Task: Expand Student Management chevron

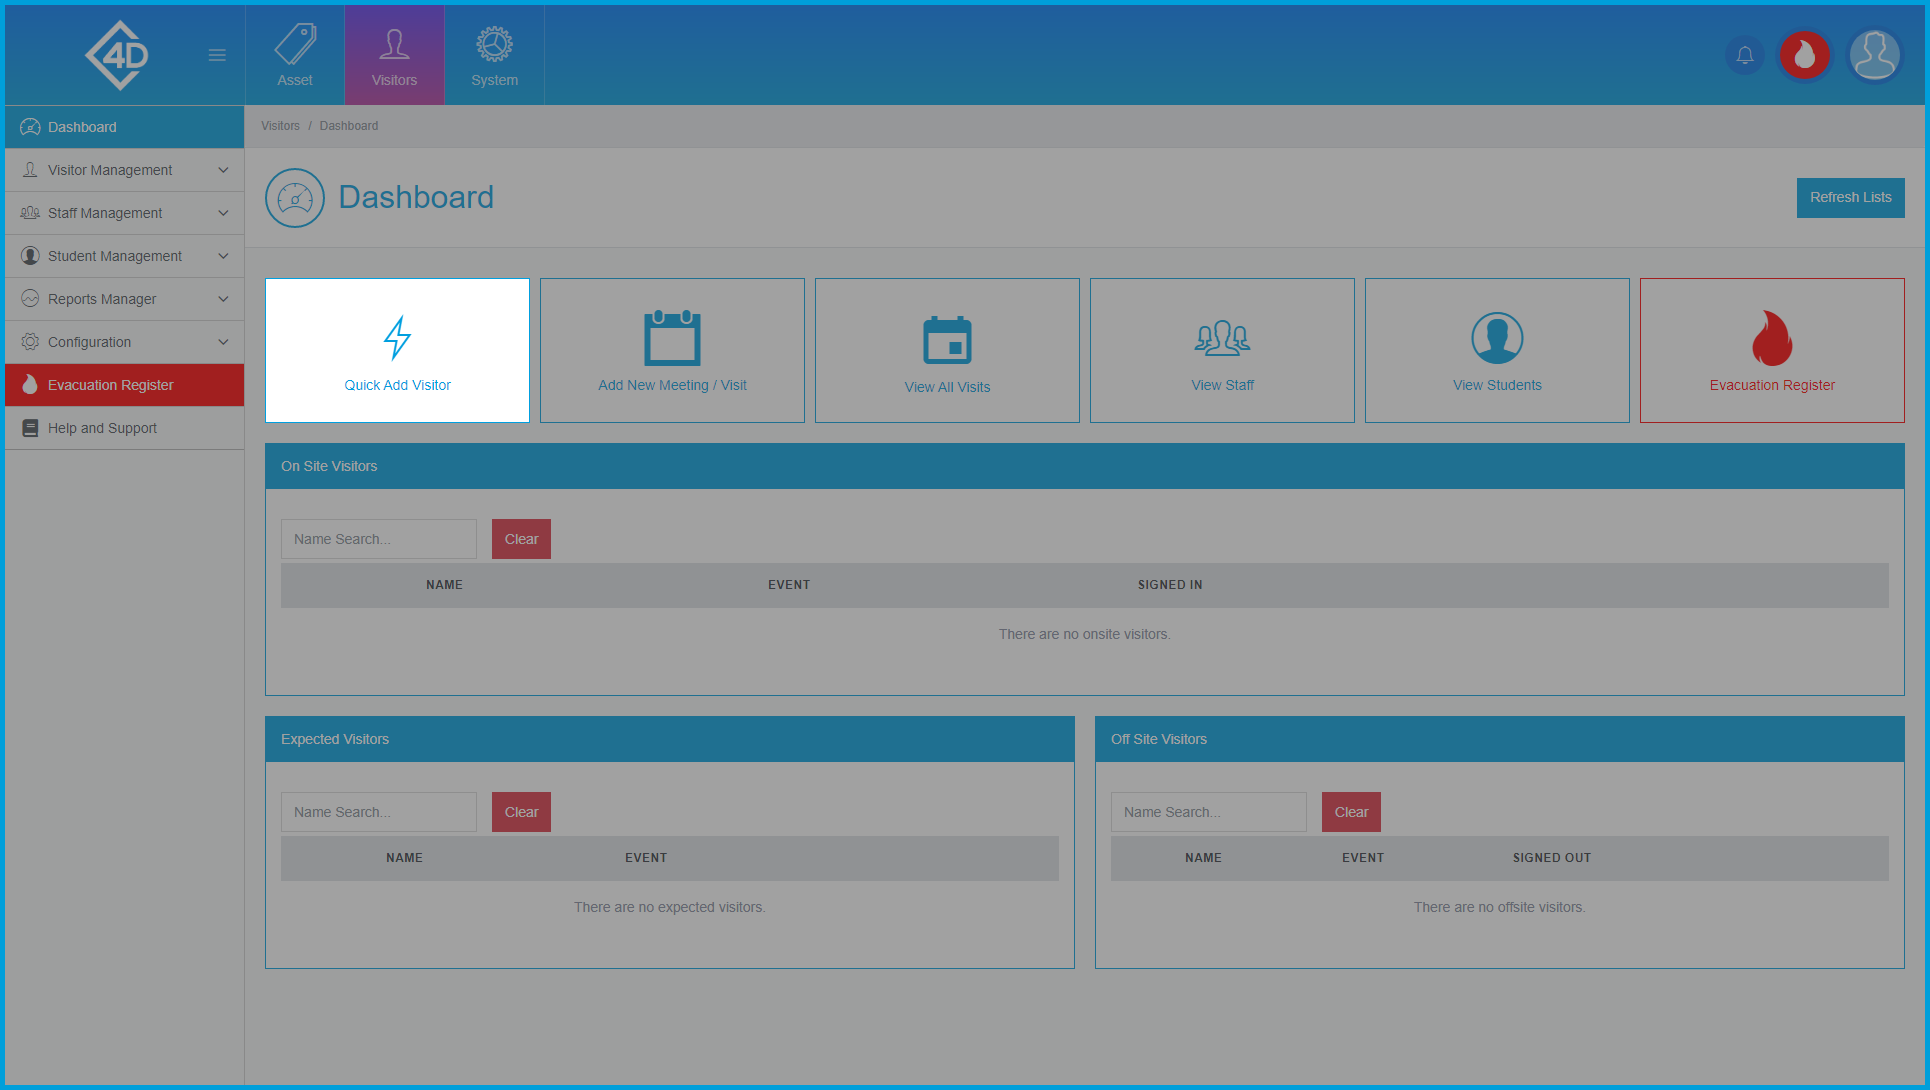Action: (223, 256)
